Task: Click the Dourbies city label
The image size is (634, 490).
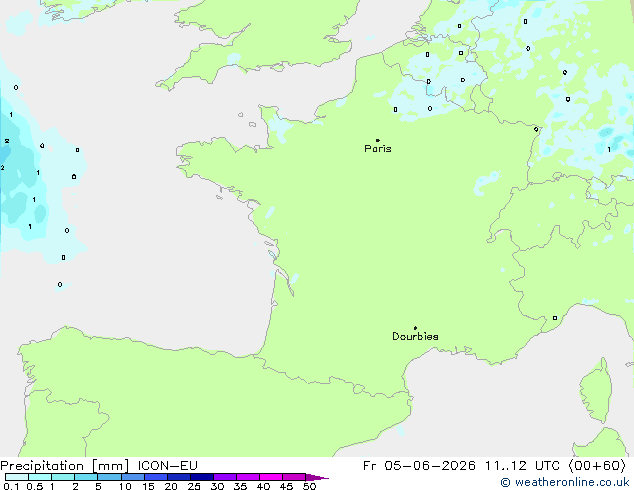Action: (415, 336)
